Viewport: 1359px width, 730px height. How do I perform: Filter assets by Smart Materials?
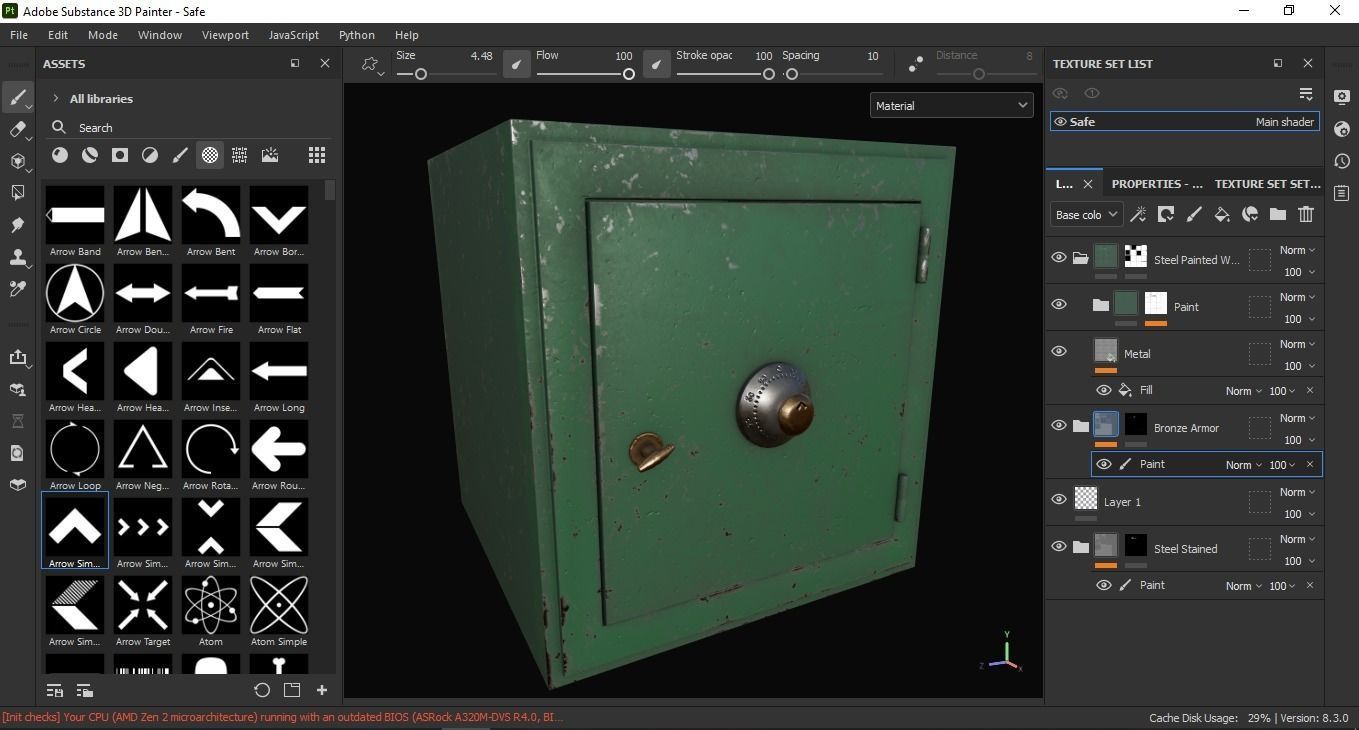90,155
